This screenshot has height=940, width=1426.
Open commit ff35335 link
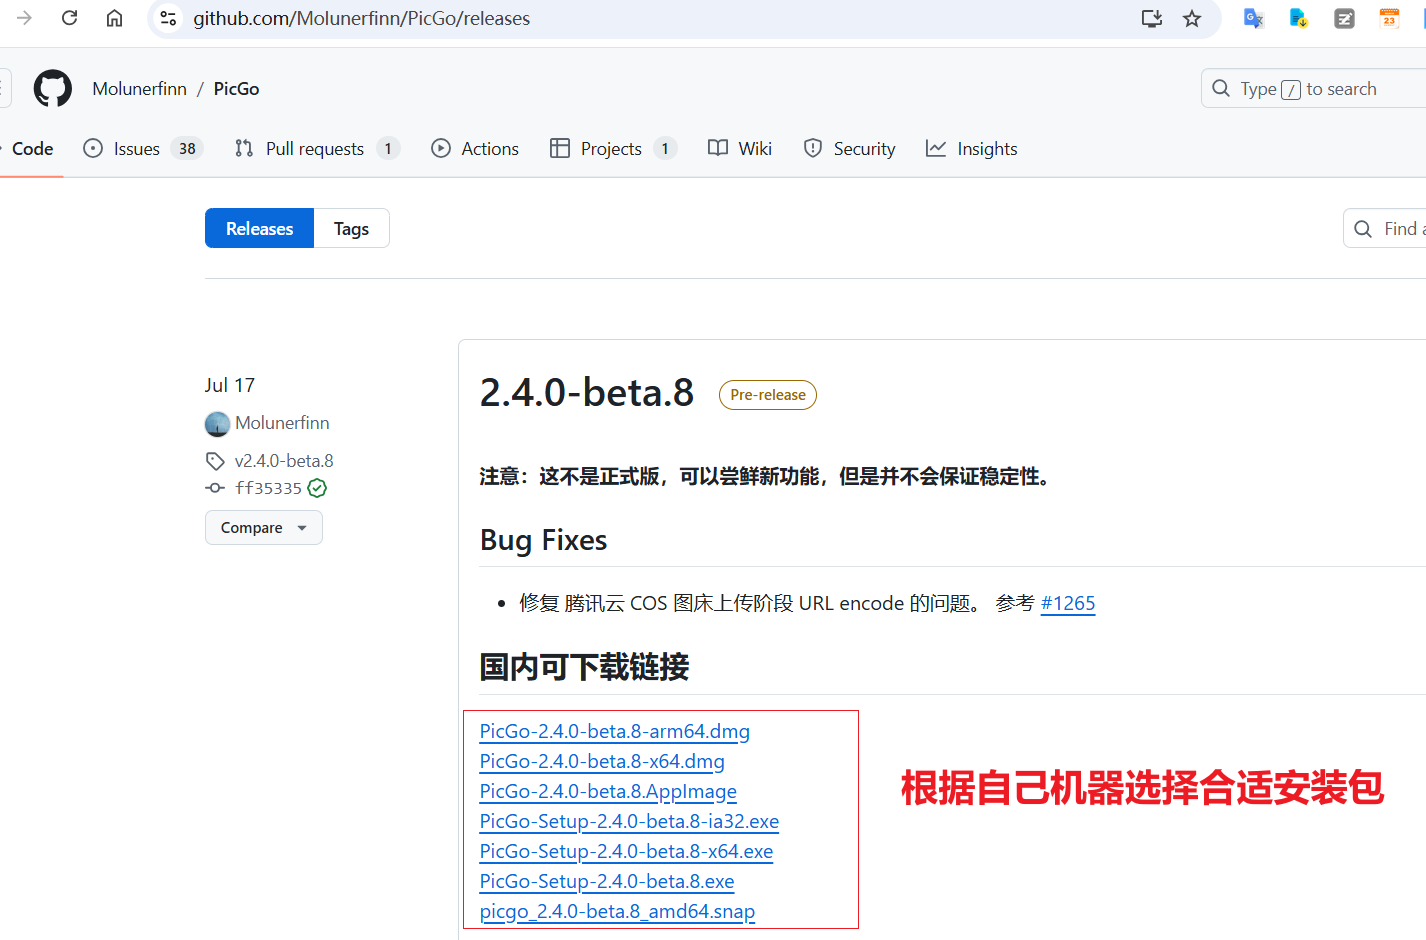tap(268, 488)
